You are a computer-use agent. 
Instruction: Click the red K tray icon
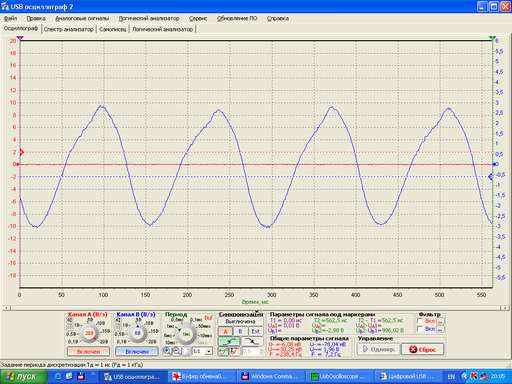(474, 376)
